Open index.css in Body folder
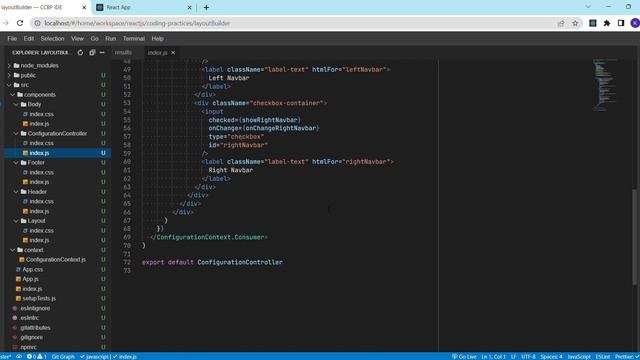Screen dimensions: 640x360 point(41,114)
